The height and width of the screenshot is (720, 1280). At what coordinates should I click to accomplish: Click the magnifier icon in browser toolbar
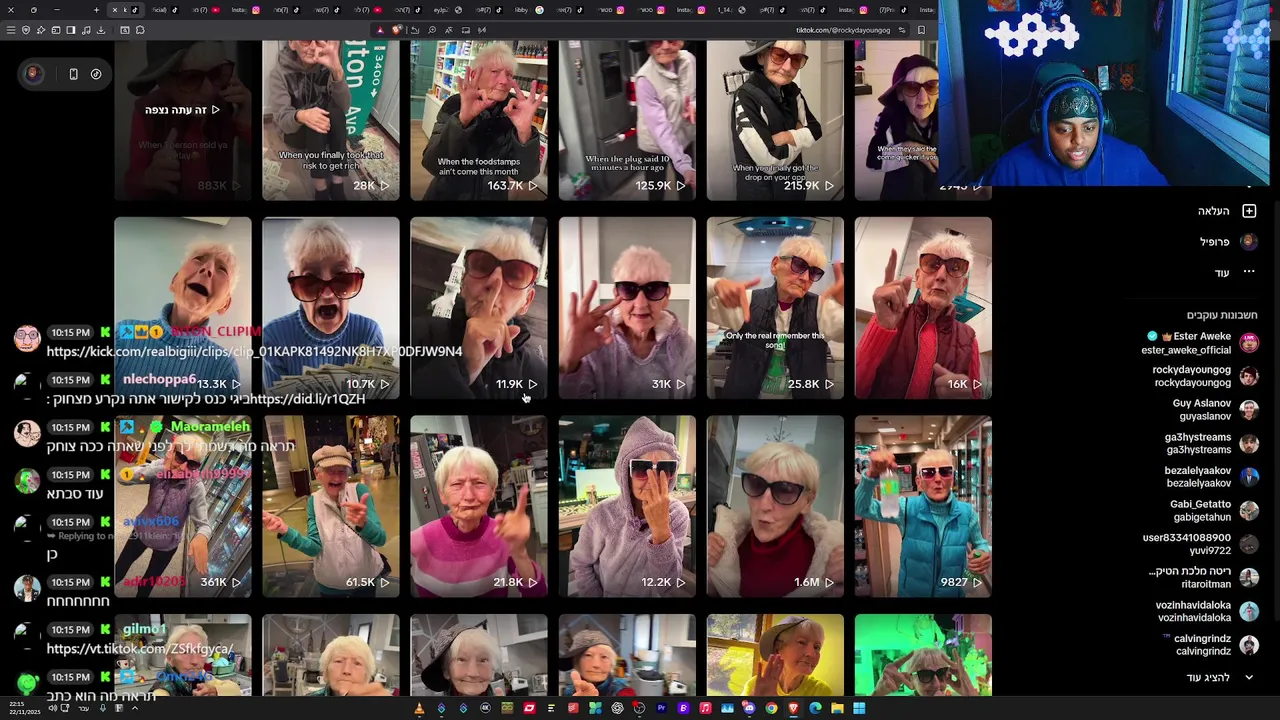(432, 30)
